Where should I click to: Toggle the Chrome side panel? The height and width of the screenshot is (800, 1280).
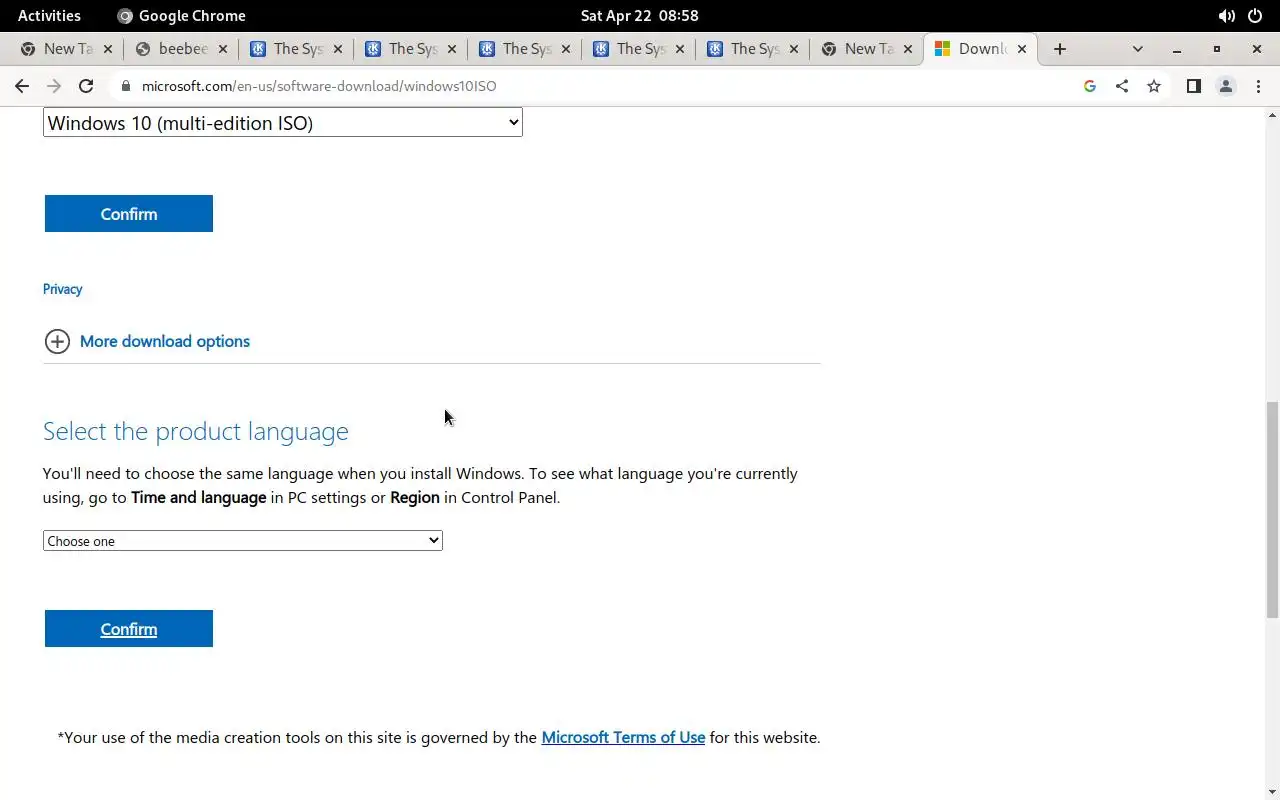[1193, 86]
